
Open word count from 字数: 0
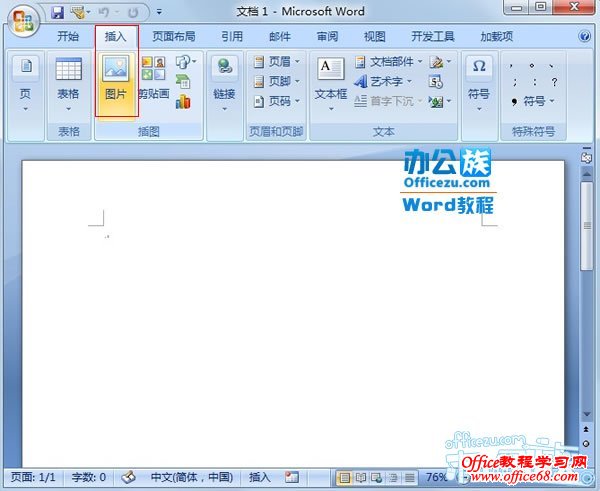click(x=89, y=477)
